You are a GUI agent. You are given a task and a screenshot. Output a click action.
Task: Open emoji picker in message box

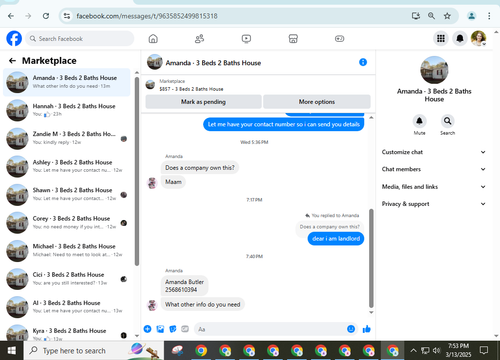[x=351, y=329]
